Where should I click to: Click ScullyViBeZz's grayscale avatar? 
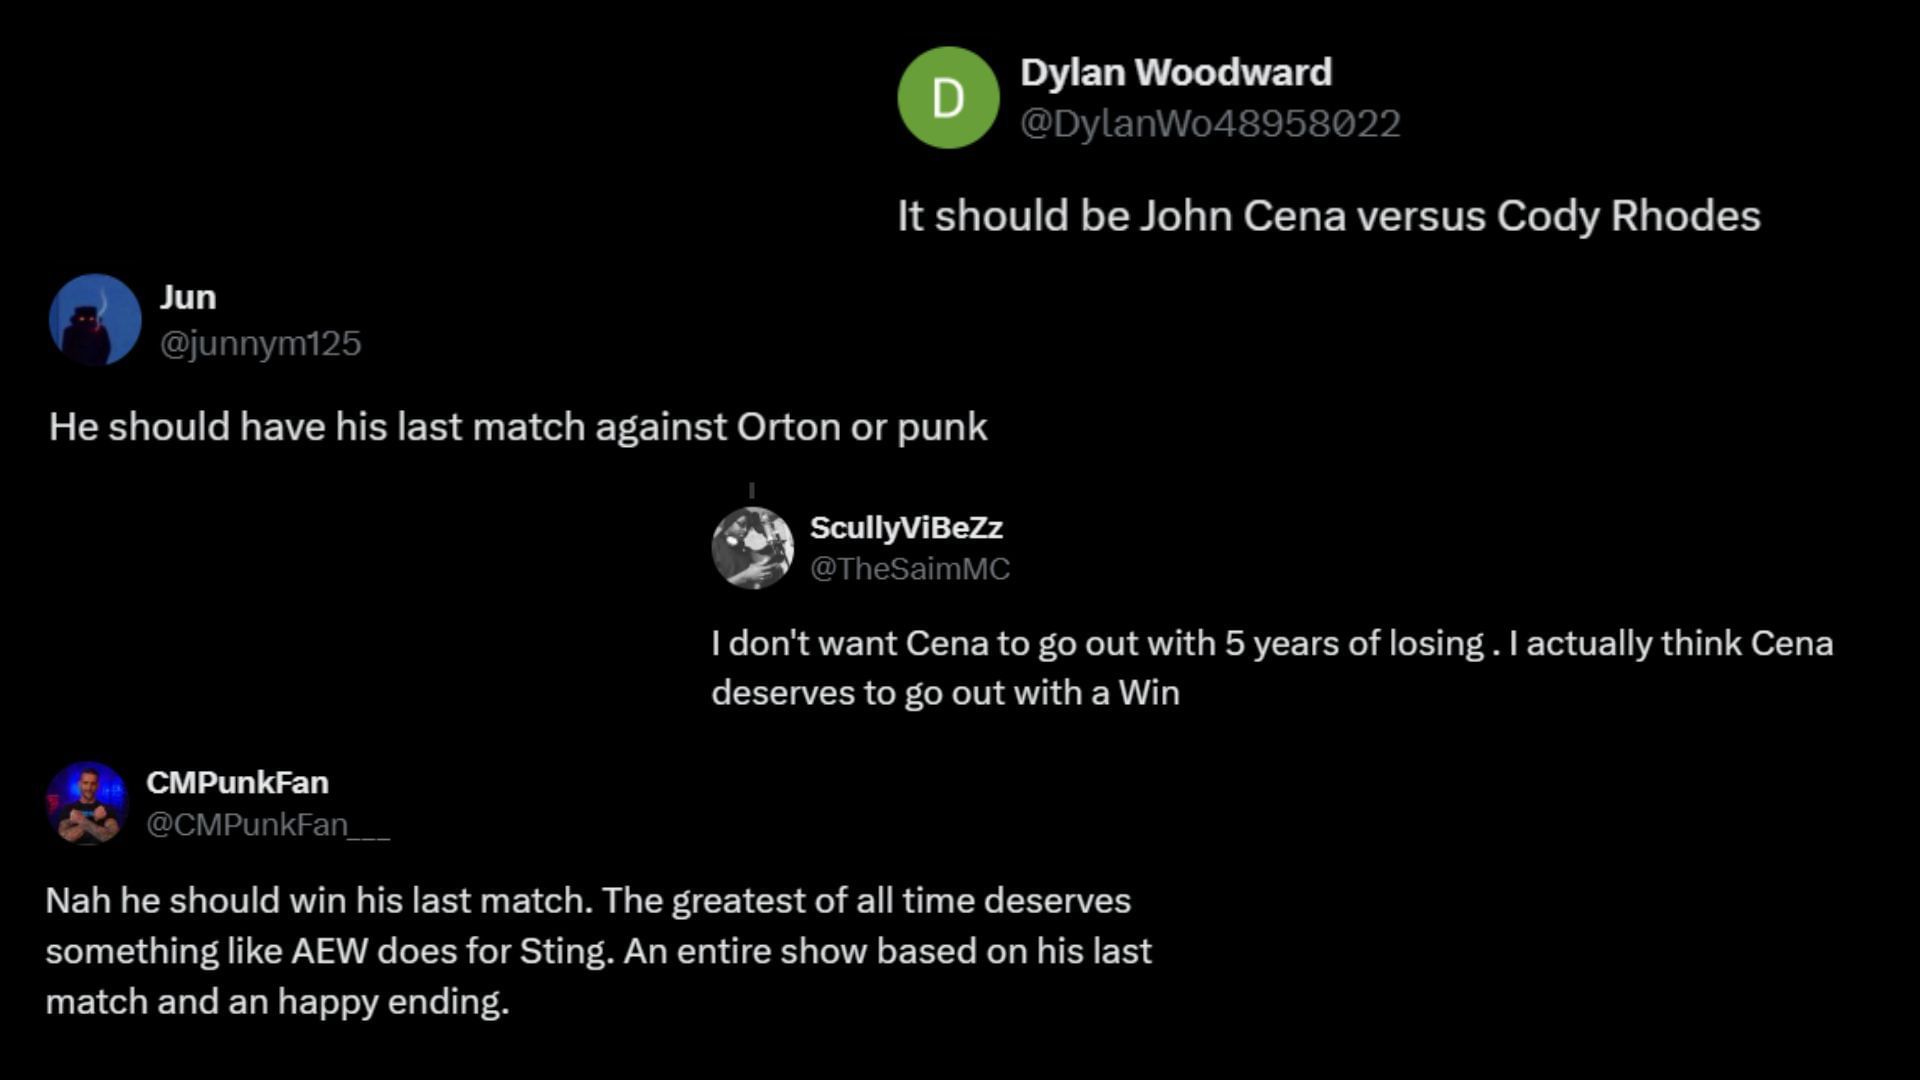tap(752, 548)
